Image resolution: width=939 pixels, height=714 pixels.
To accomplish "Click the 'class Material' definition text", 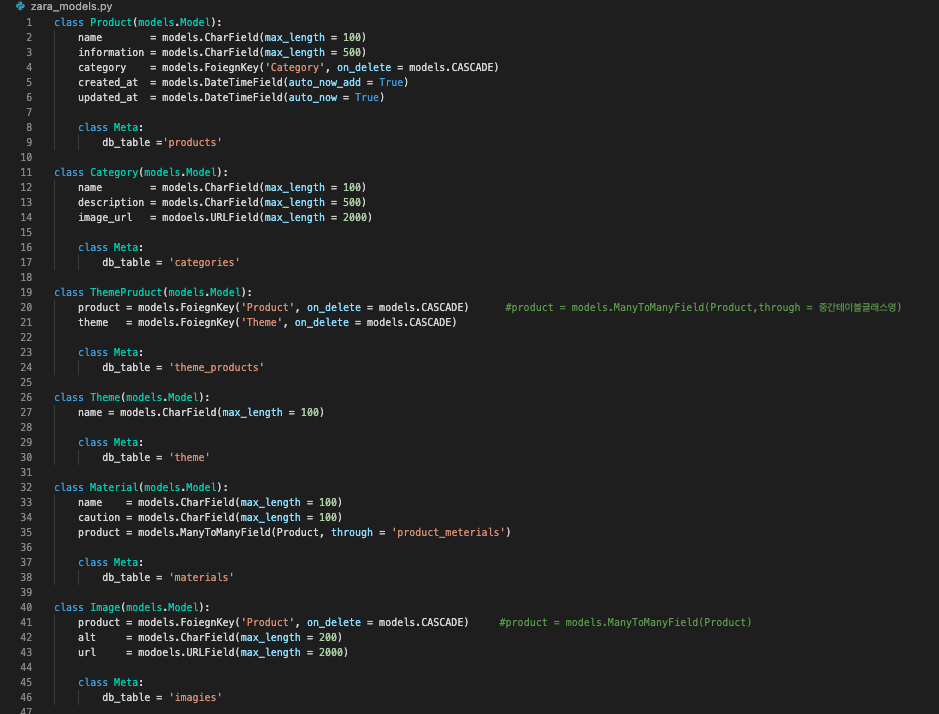I will tap(96, 487).
